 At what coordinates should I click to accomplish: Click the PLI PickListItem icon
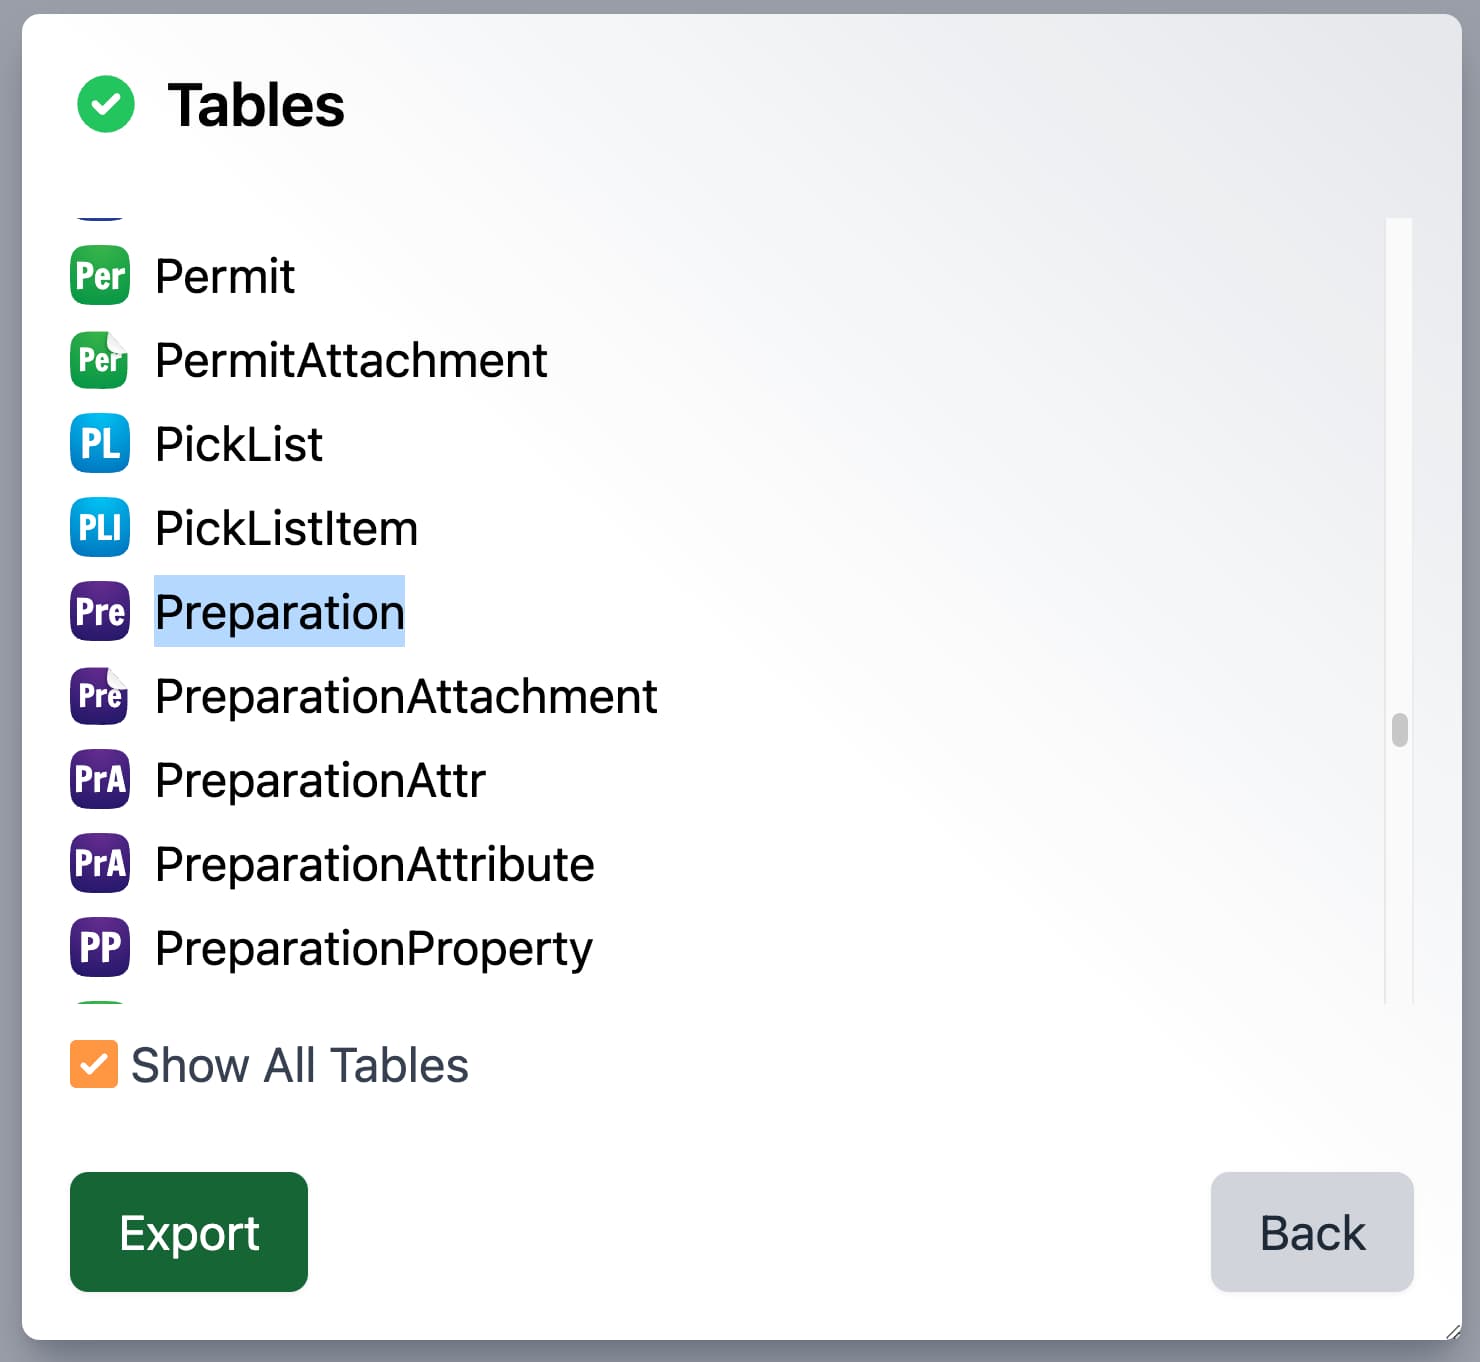coord(100,528)
